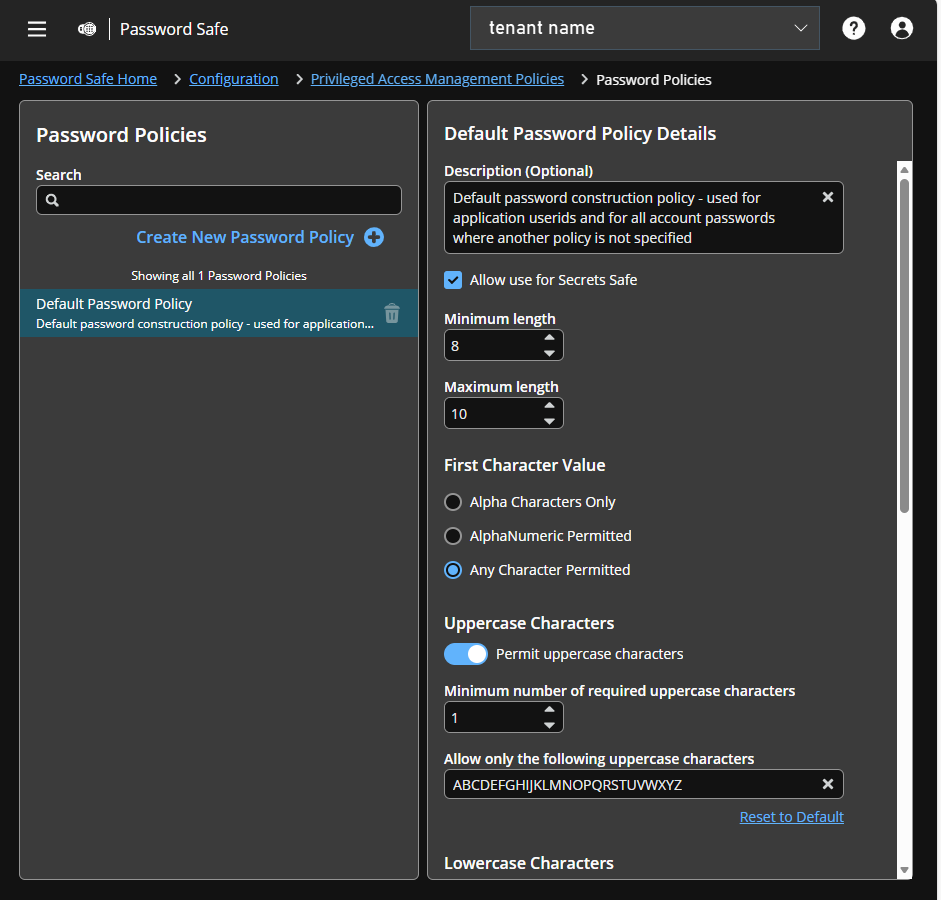Screen dimensions: 941x900
Task: Select Default Password Policy list item
Action: [219, 313]
